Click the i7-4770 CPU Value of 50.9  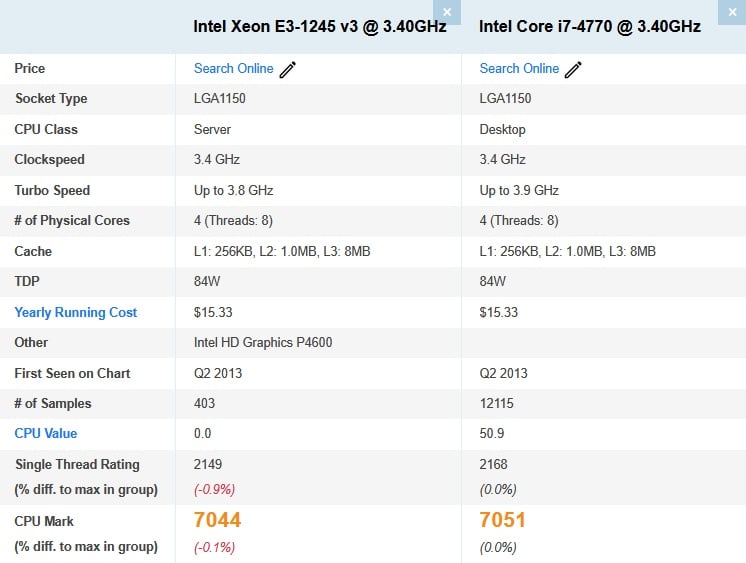491,433
